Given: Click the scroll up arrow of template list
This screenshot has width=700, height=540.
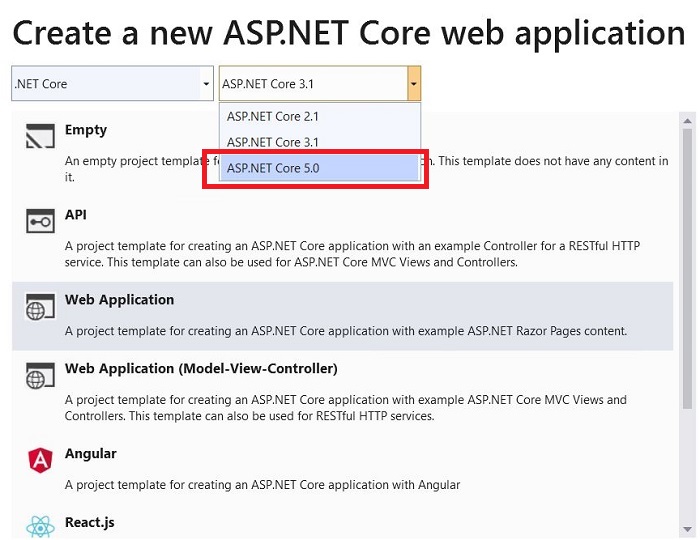Looking at the screenshot, I should coord(687,120).
